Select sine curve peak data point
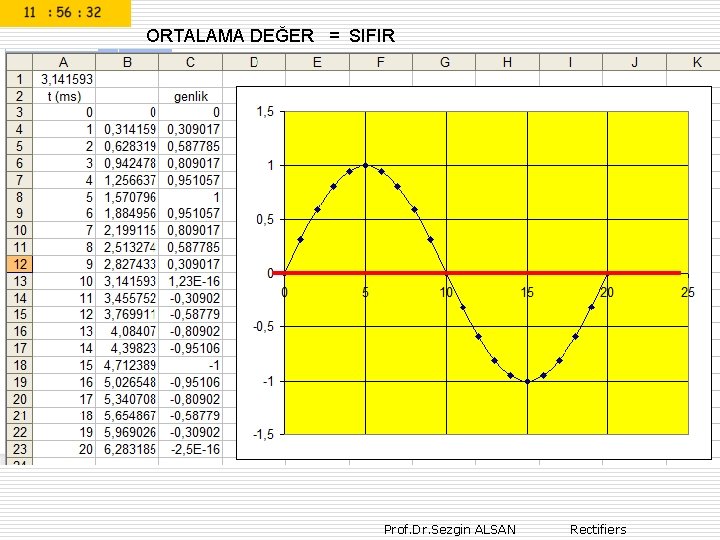Viewport: 720px width, 540px height. point(366,165)
